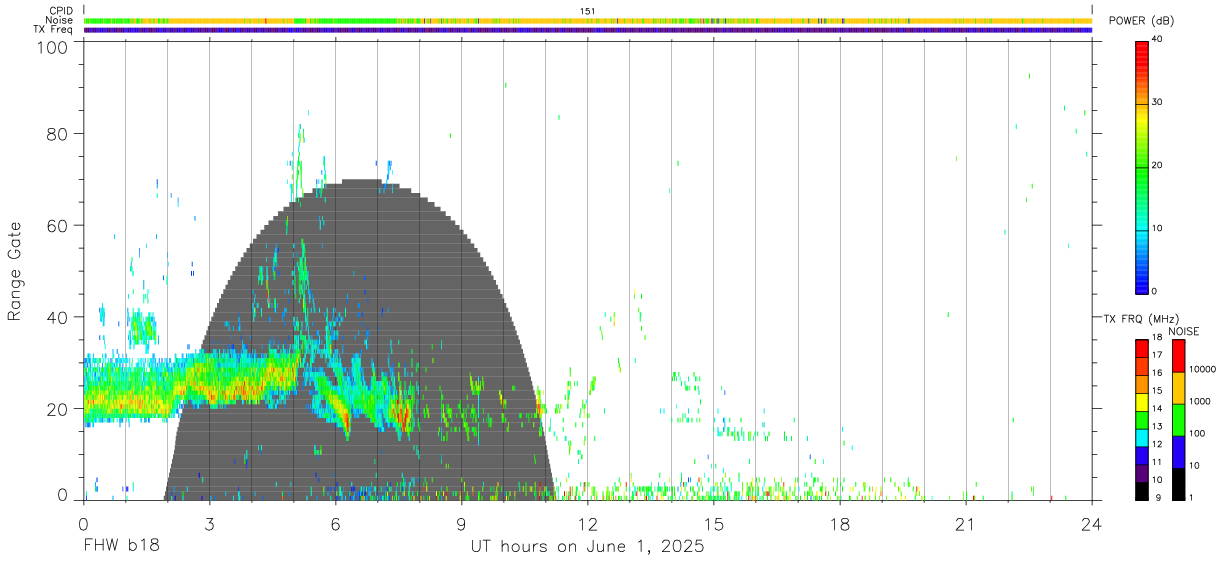Viewport: 1228px width, 567px height.
Task: Click the power scale value 40
Action: [x=1159, y=40]
